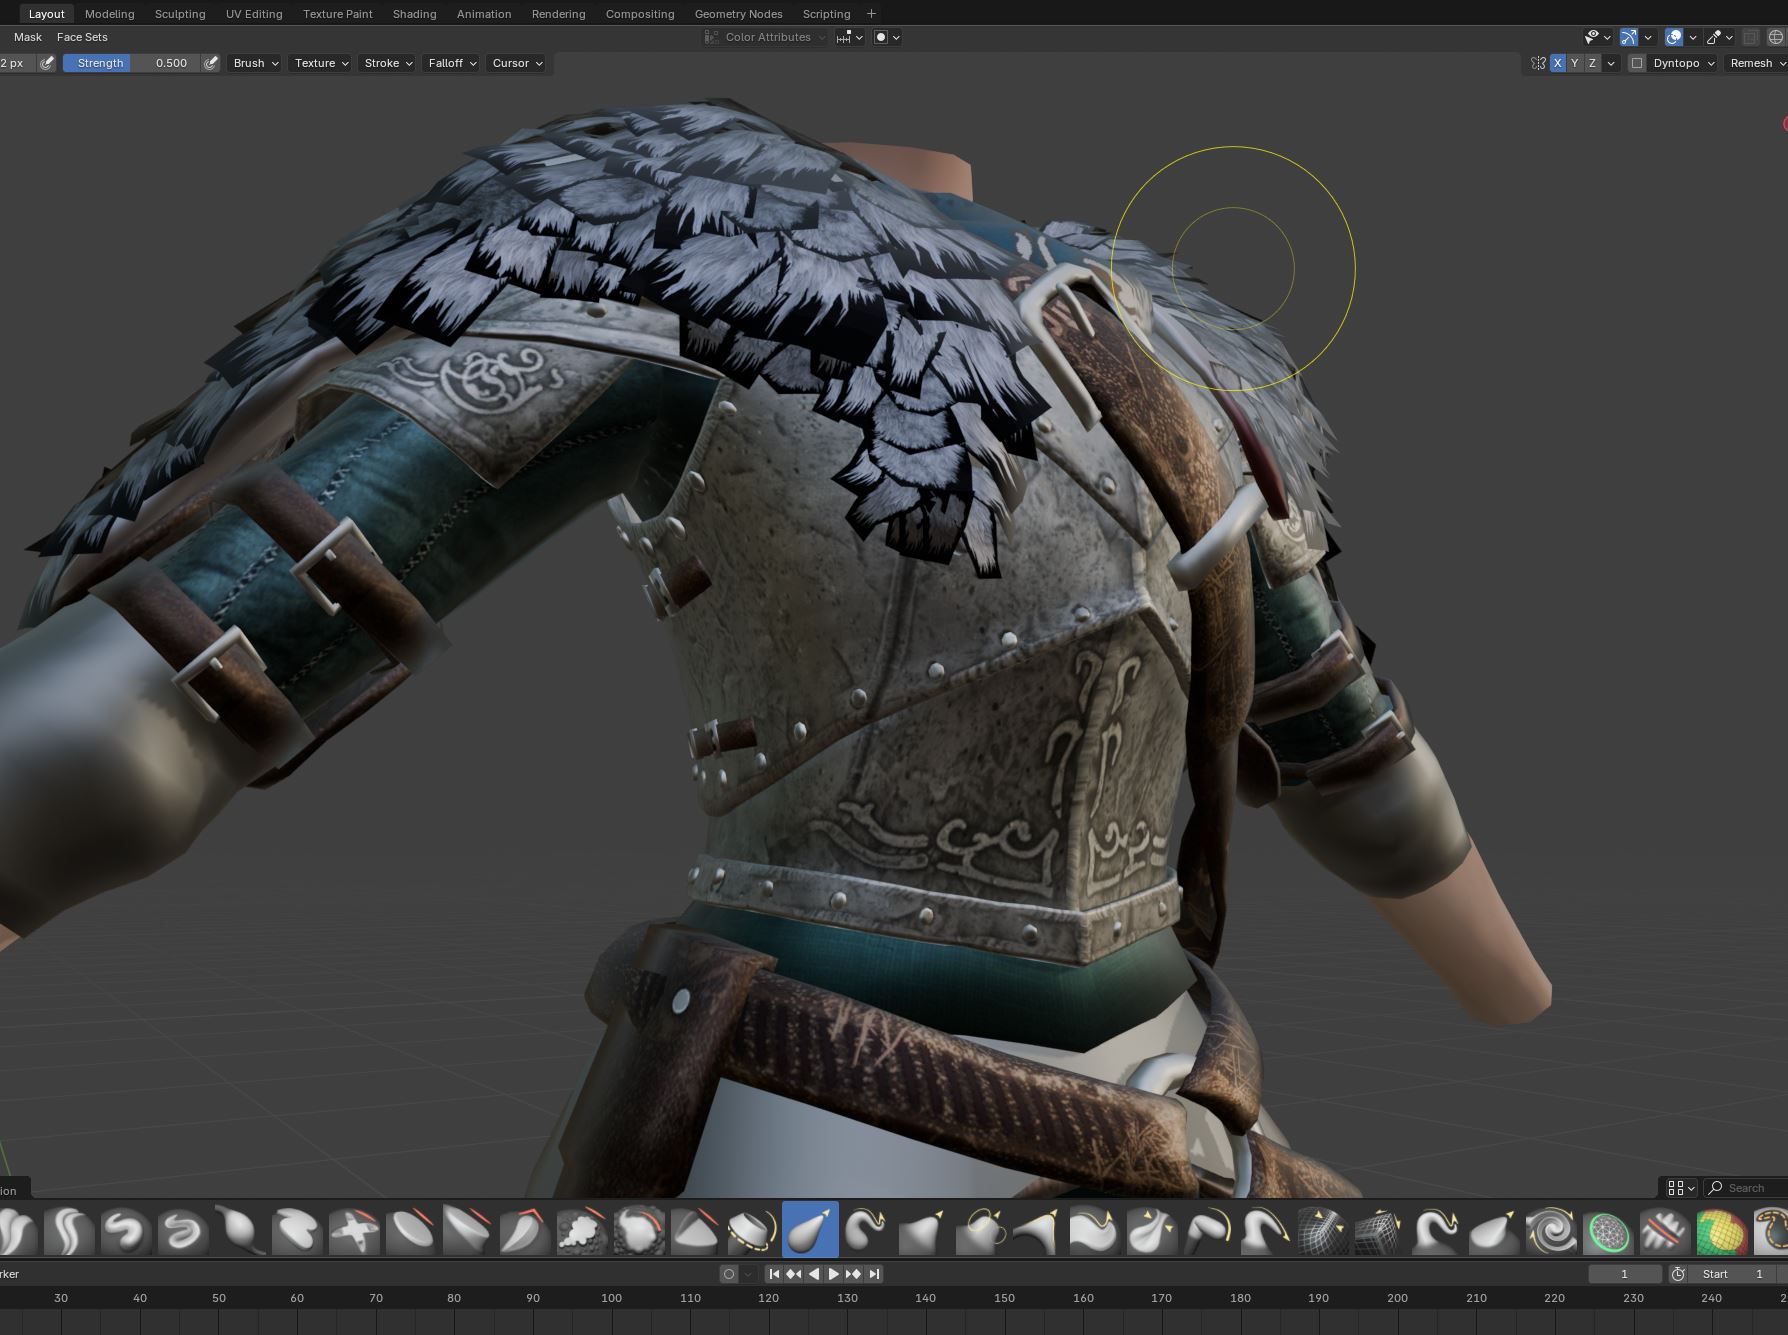Toggle viewport gizmos display
1788x1335 pixels.
tap(1629, 37)
